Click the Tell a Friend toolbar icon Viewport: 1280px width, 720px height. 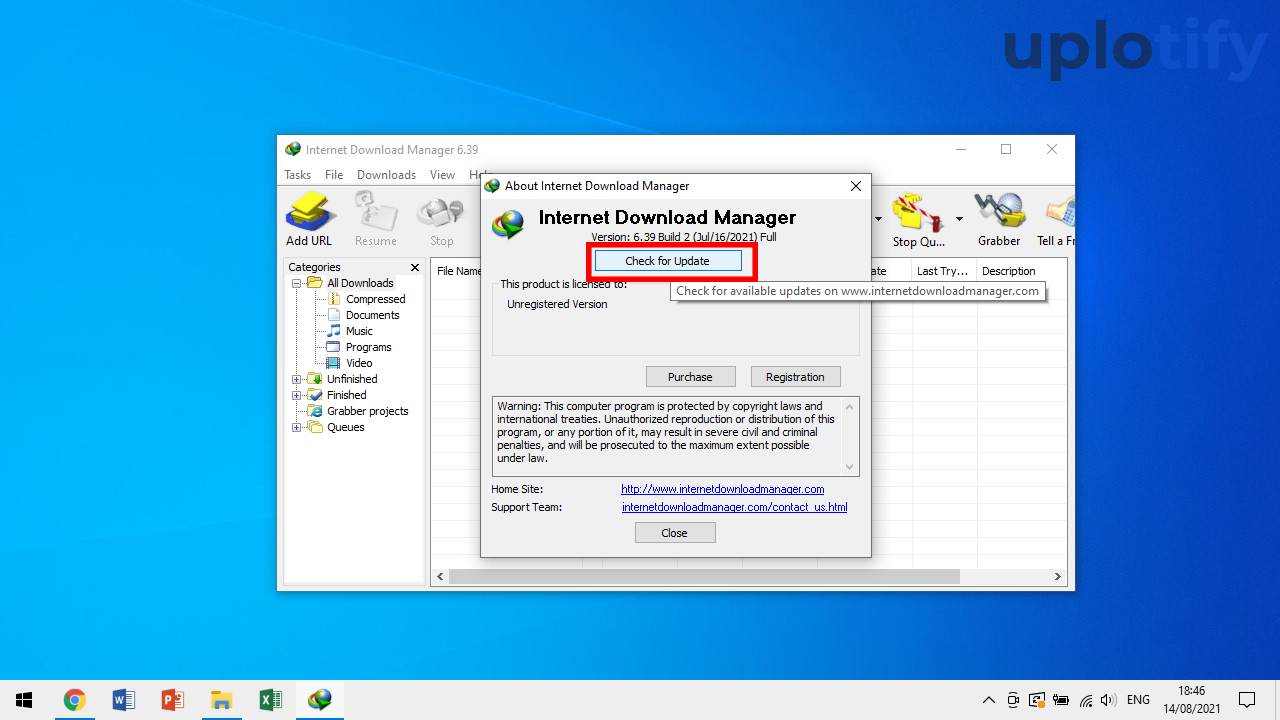[1058, 220]
